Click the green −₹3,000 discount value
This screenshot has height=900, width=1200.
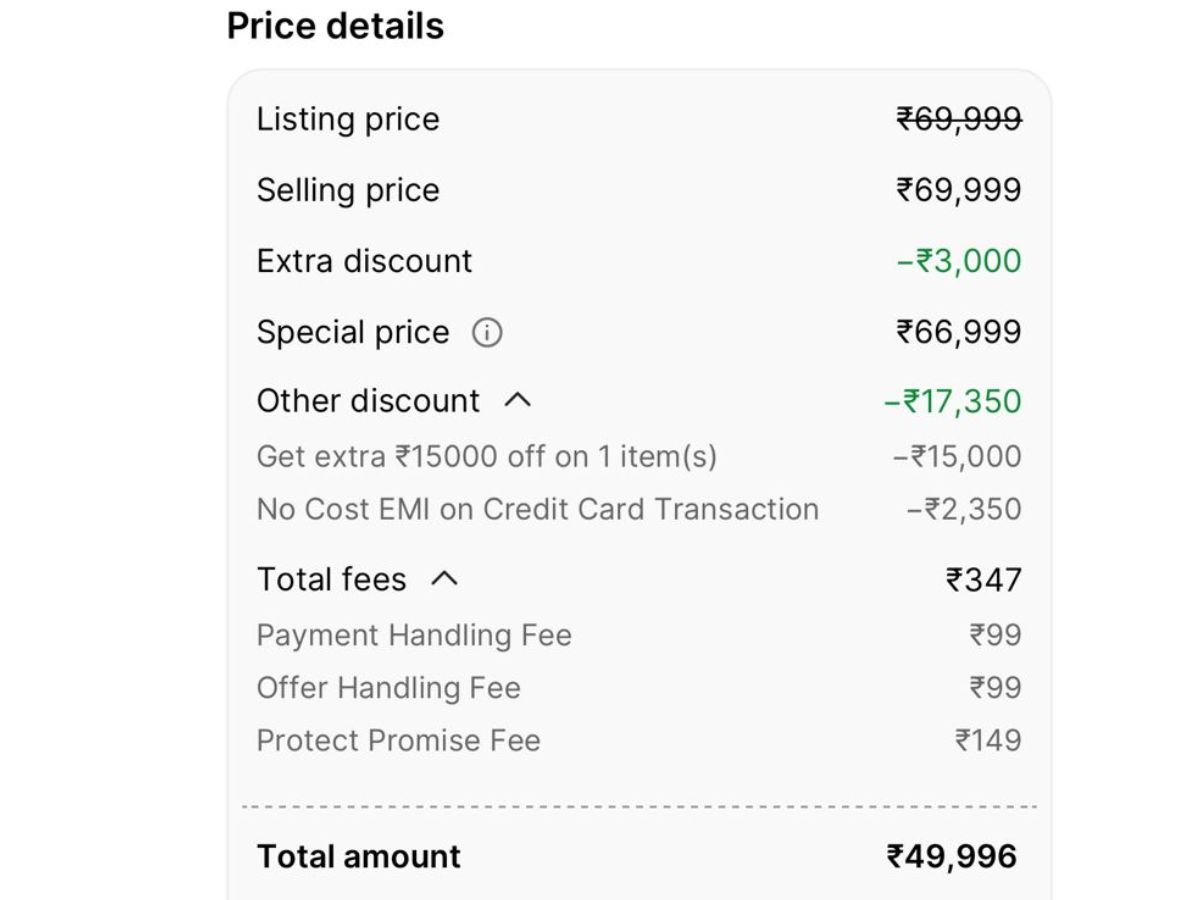coord(958,261)
